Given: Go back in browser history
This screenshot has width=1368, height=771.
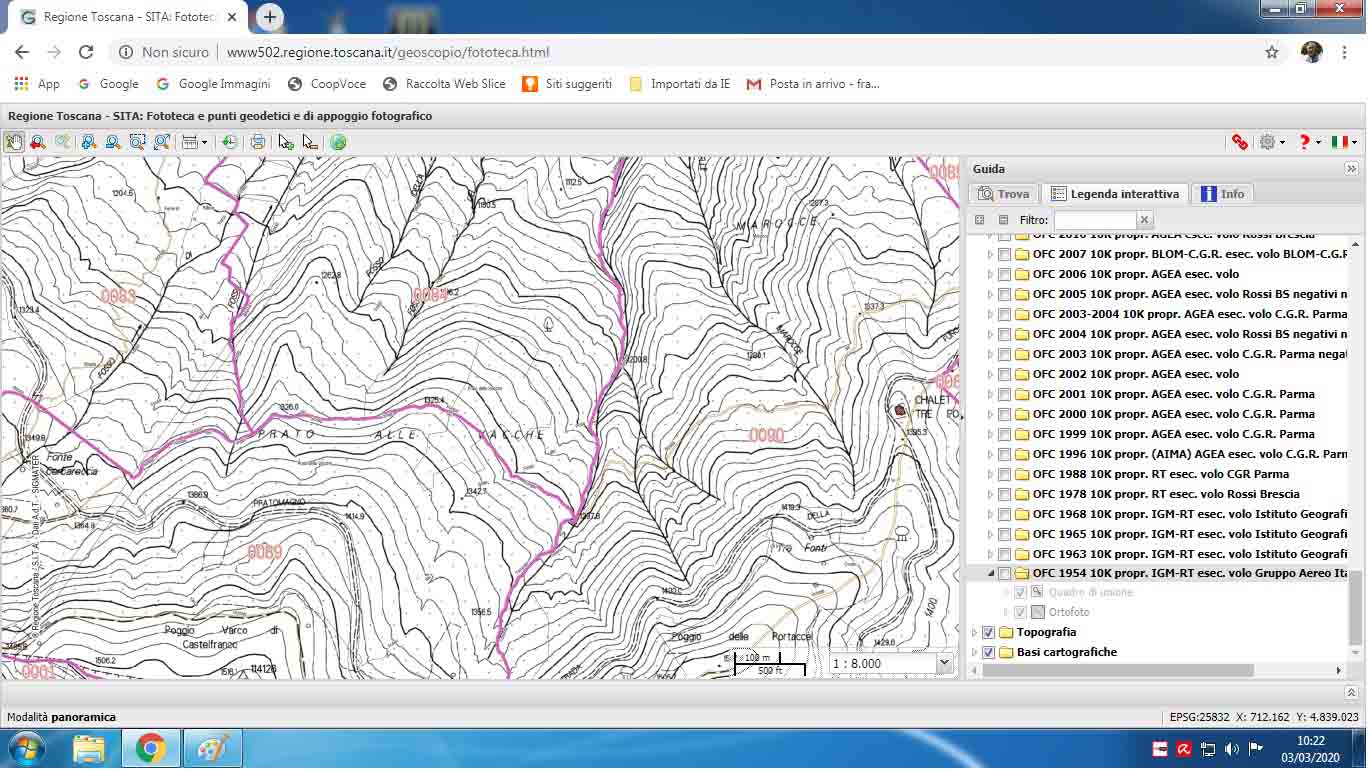Looking at the screenshot, I should 22,52.
